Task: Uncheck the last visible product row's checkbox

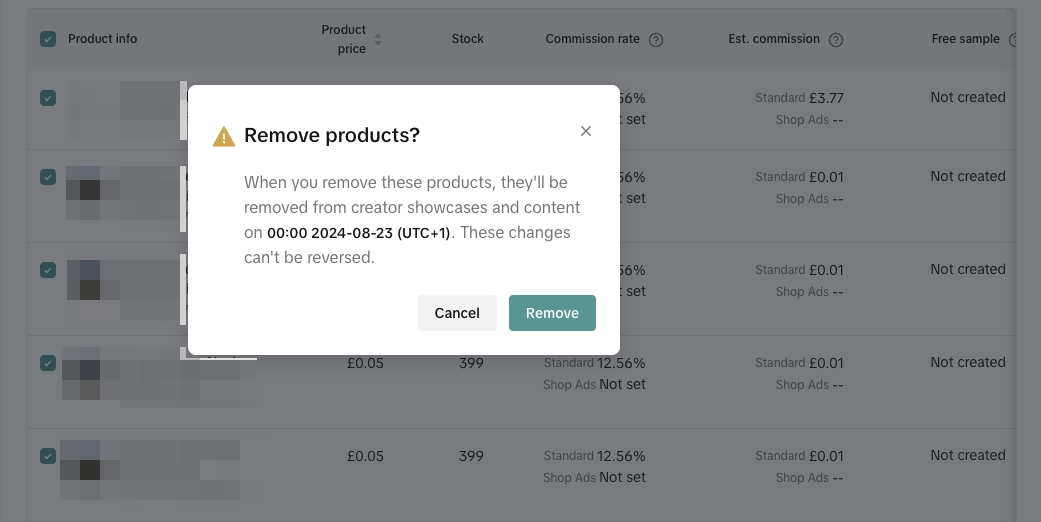Action: [x=48, y=456]
